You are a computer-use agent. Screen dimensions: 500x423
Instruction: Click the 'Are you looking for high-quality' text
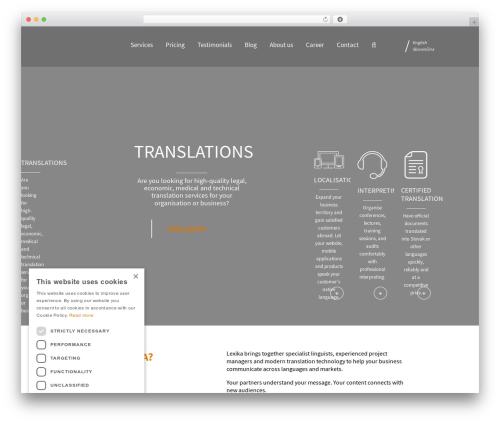click(x=192, y=192)
